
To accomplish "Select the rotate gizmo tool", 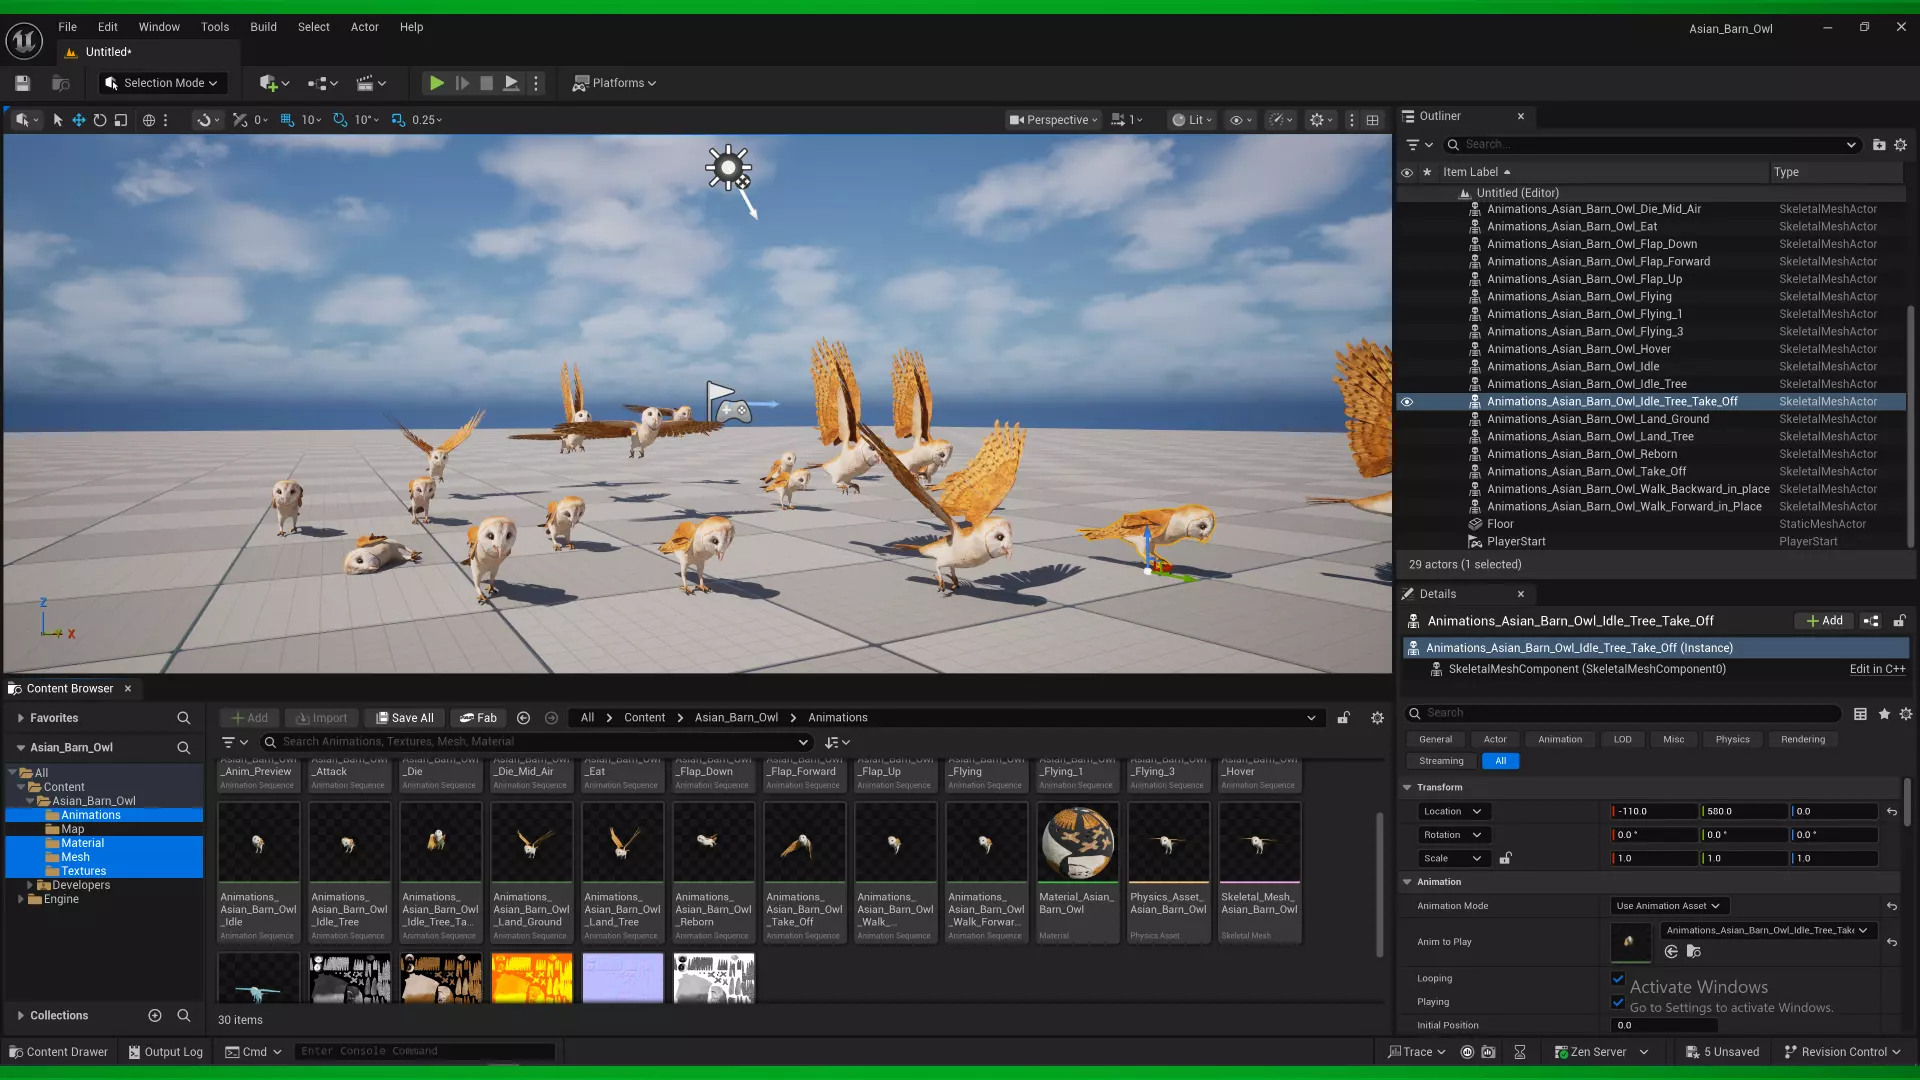I will 100,120.
